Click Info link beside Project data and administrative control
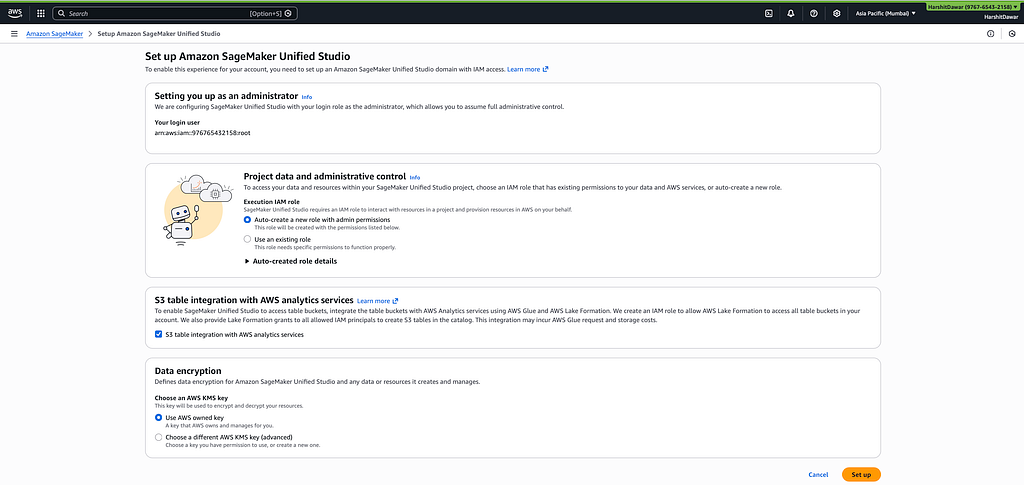The height and width of the screenshot is (485, 1024). click(415, 177)
